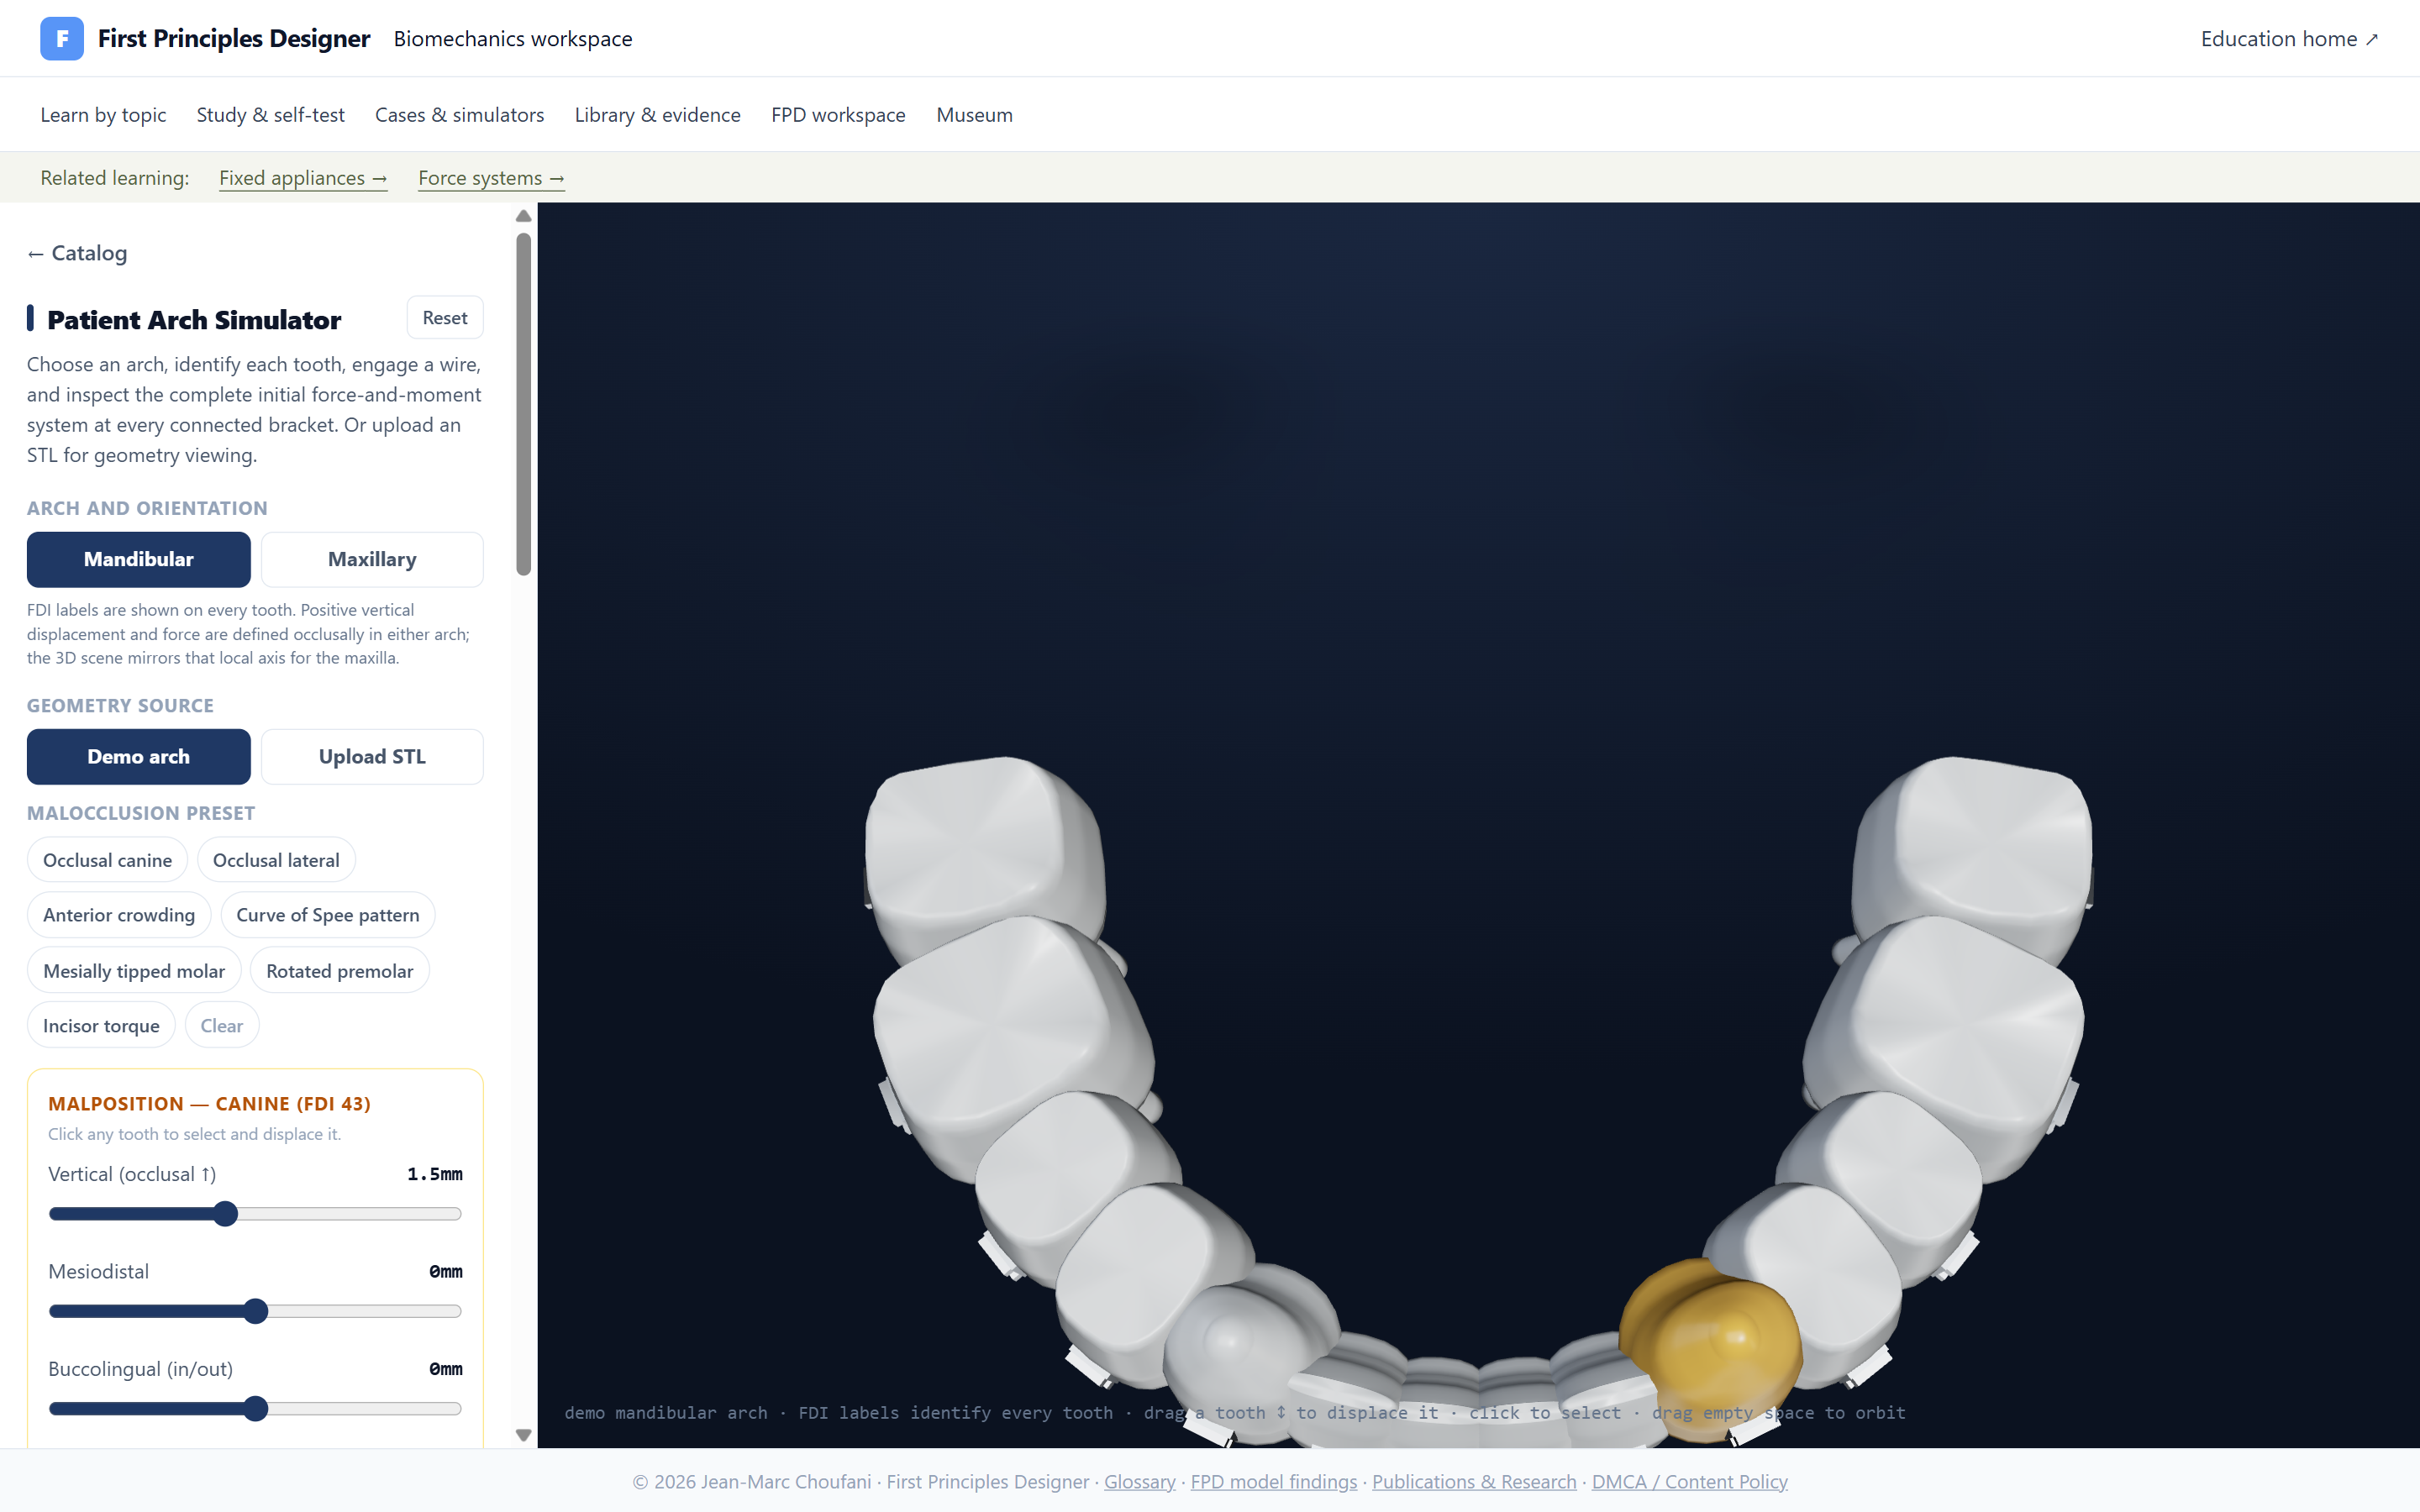Open the Glossary footer link
Image resolution: width=2420 pixels, height=1512 pixels.
[1139, 1481]
